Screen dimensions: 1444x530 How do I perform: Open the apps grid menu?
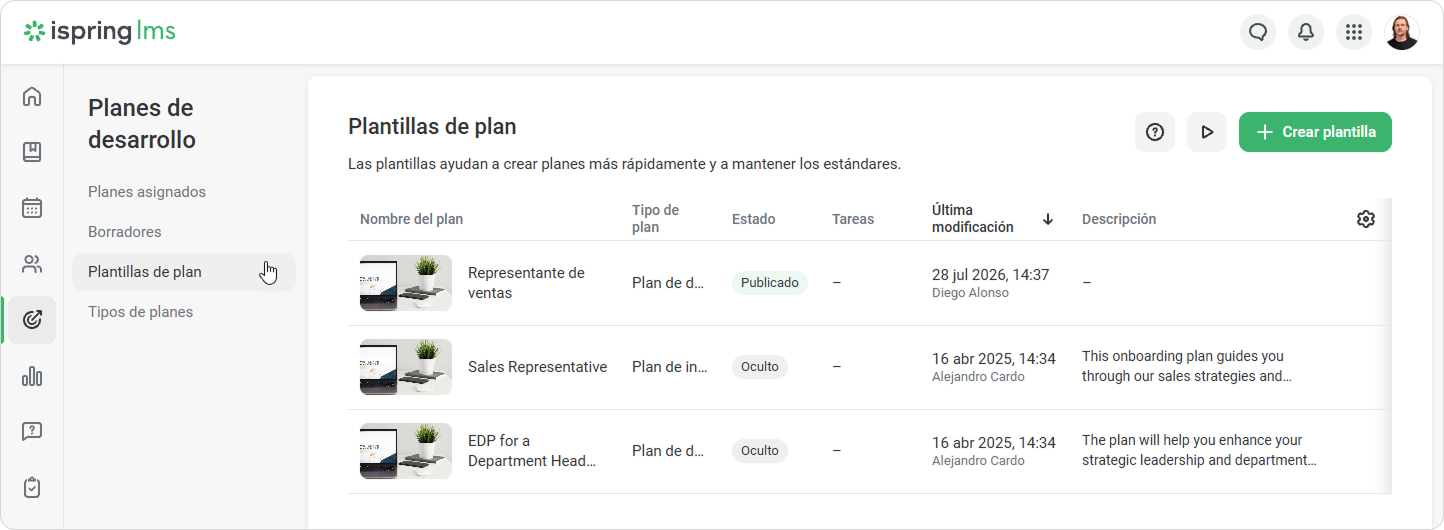[1354, 32]
